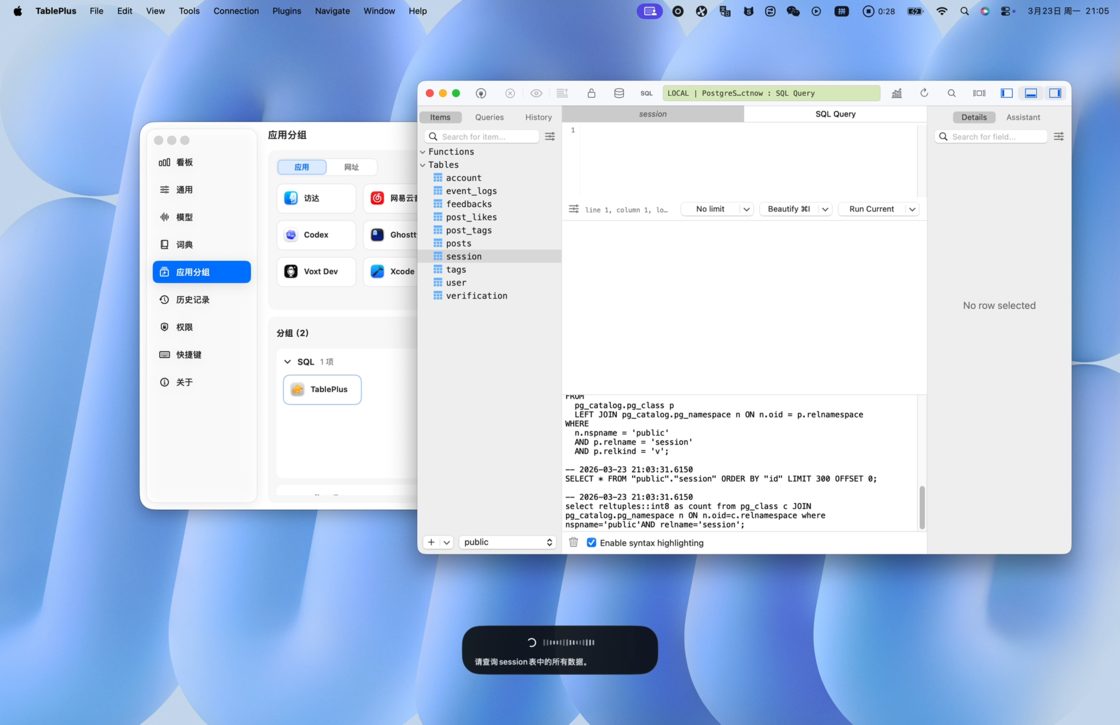Open 权限 in the settings window sidebar
This screenshot has height=725, width=1120.
pos(201,327)
